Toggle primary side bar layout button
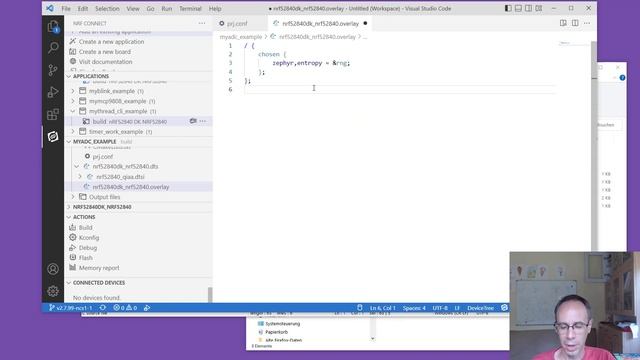This screenshot has width=640, height=360. [x=508, y=8]
